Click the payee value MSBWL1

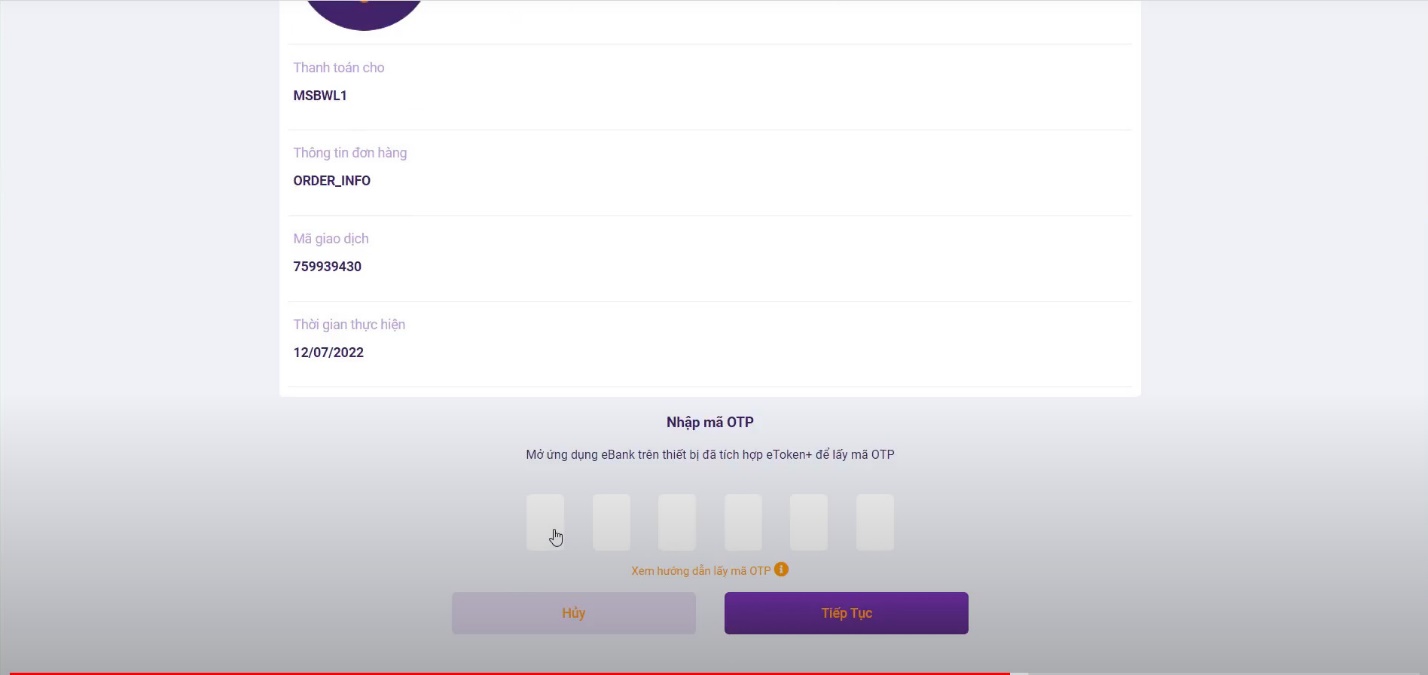point(320,96)
